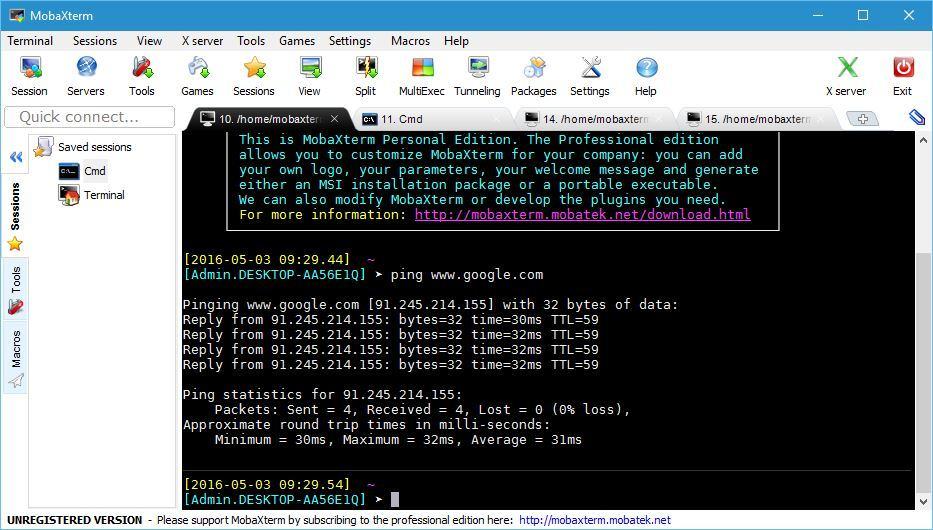
Task: Click the '[2016-05-03 09:29.54]' timestamp
Action: pyautogui.click(x=267, y=485)
